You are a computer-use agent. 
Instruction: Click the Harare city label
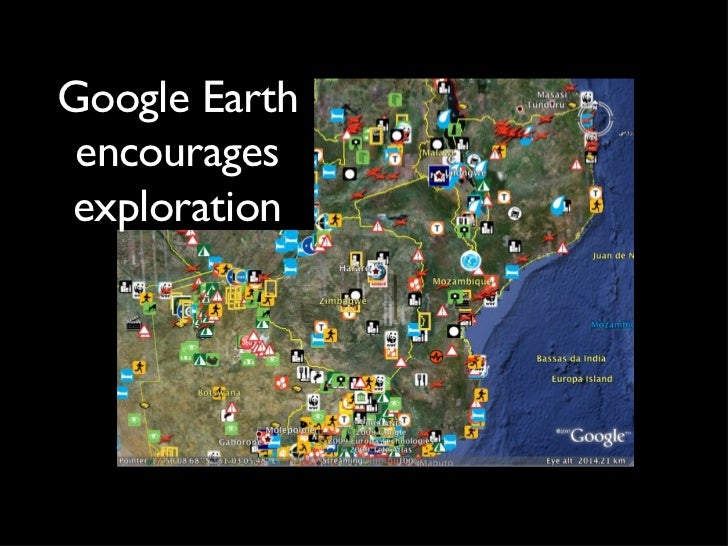[x=353, y=268]
